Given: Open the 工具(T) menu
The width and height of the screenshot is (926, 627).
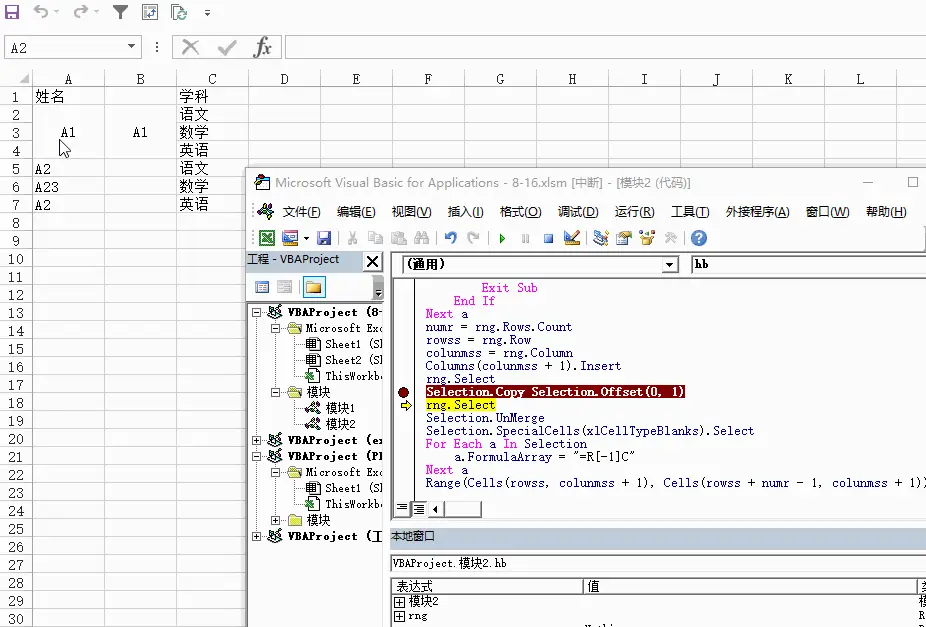Looking at the screenshot, I should point(690,212).
